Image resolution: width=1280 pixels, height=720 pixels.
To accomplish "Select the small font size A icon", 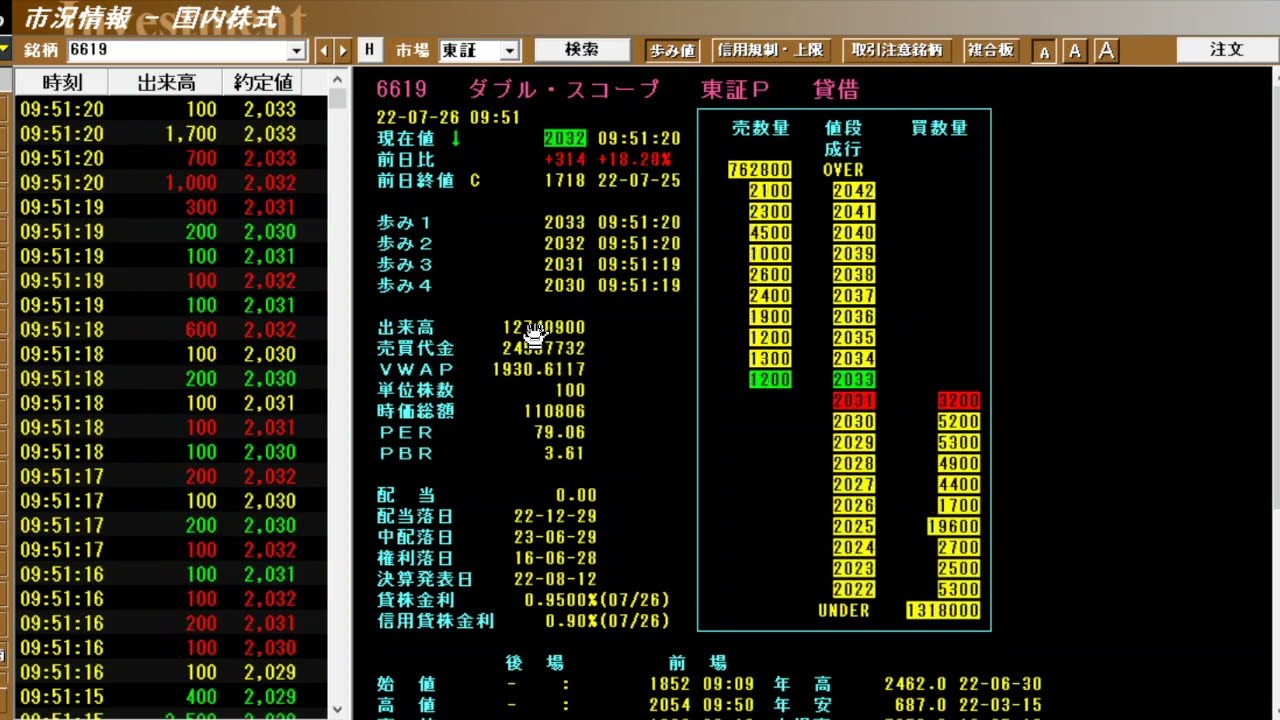I will click(1043, 51).
